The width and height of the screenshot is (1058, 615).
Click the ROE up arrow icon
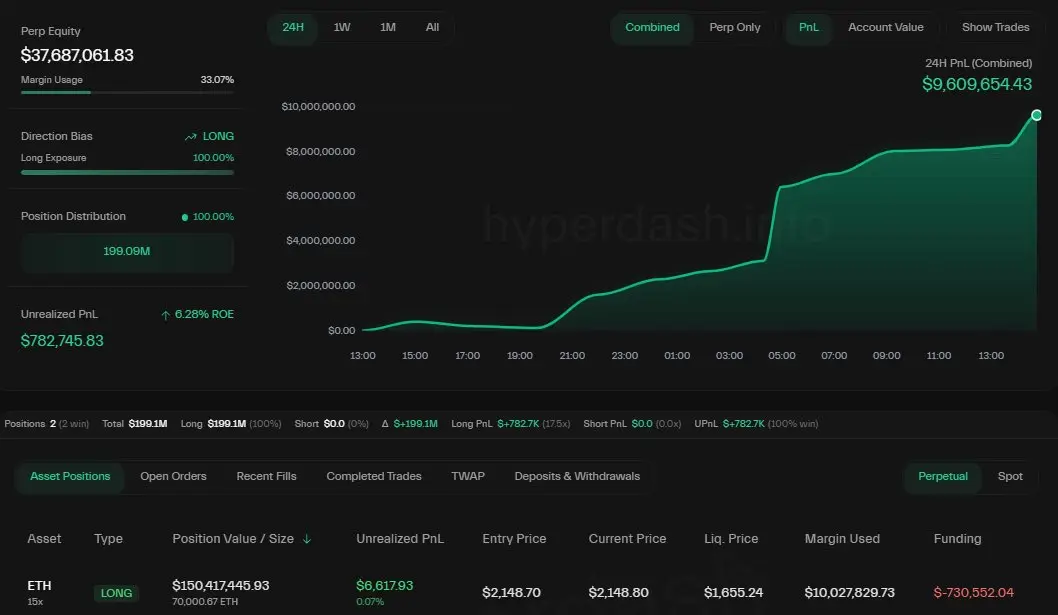coord(165,315)
